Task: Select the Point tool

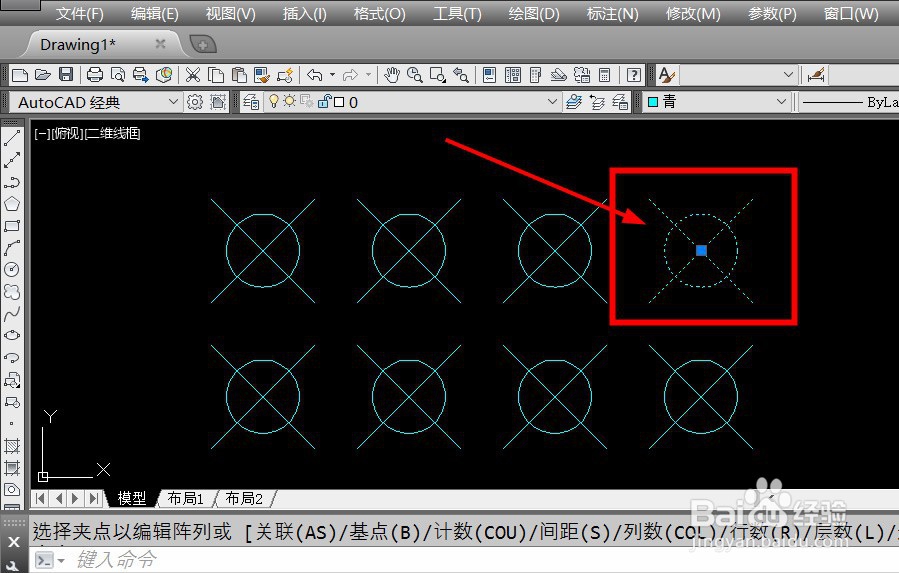Action: [12, 424]
